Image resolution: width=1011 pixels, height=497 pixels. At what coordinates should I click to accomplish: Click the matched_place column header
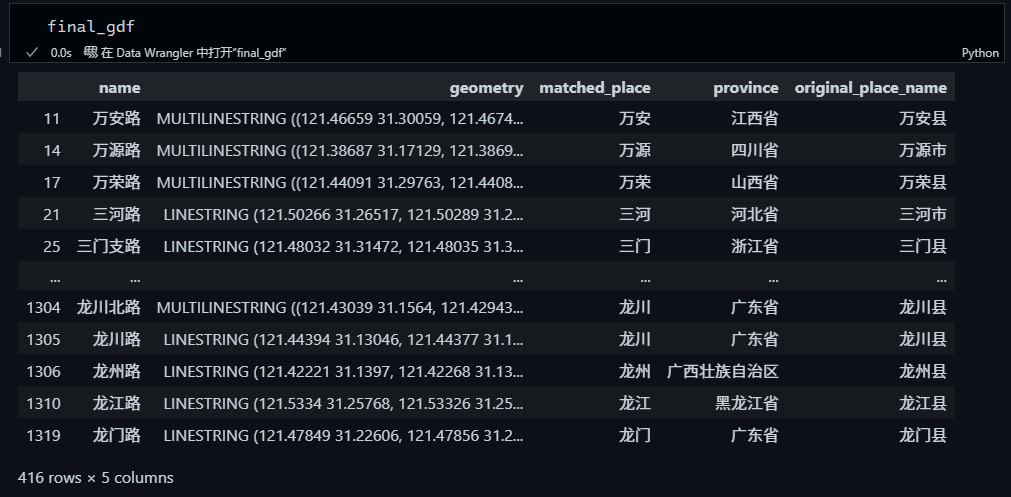(x=594, y=88)
